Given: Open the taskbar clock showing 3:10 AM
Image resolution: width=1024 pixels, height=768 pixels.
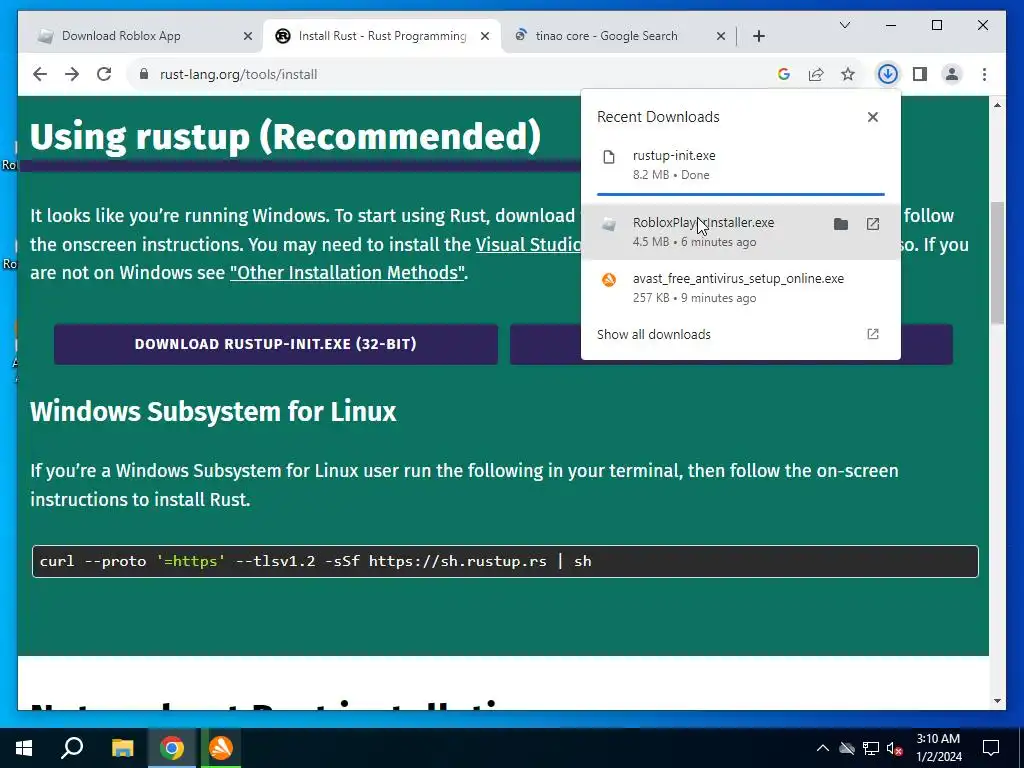Looking at the screenshot, I should (x=938, y=748).
